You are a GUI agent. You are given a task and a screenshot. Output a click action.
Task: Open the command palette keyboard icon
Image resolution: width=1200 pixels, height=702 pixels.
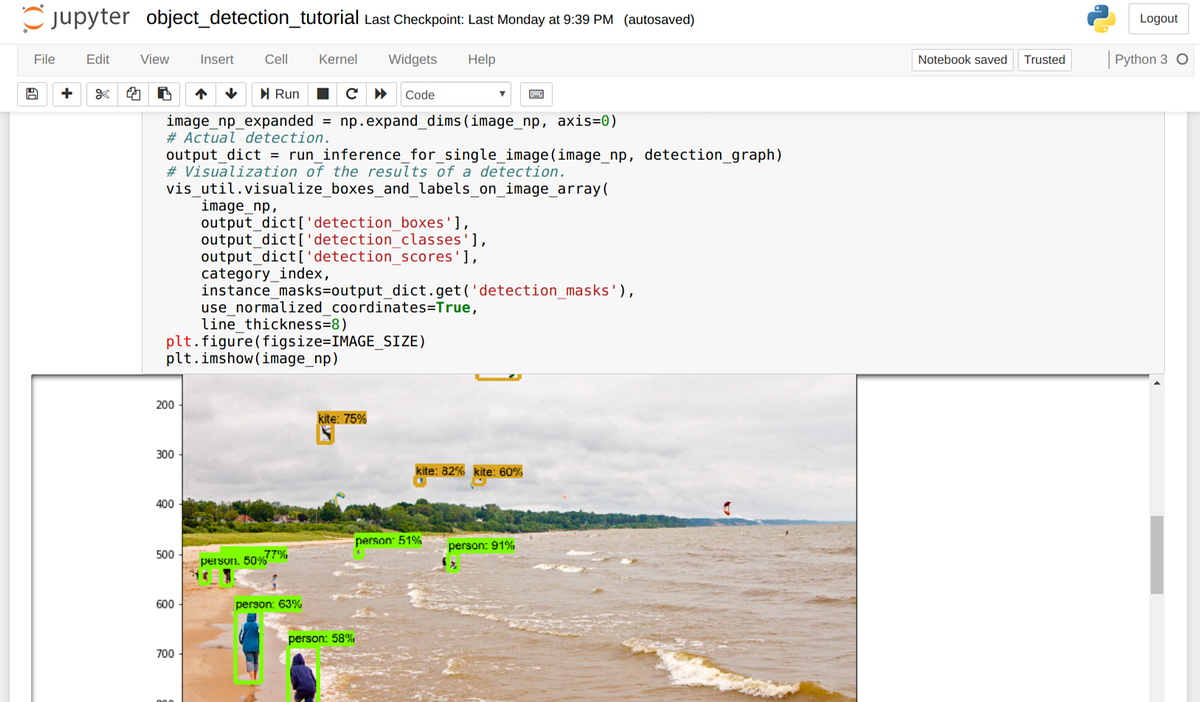coord(535,93)
